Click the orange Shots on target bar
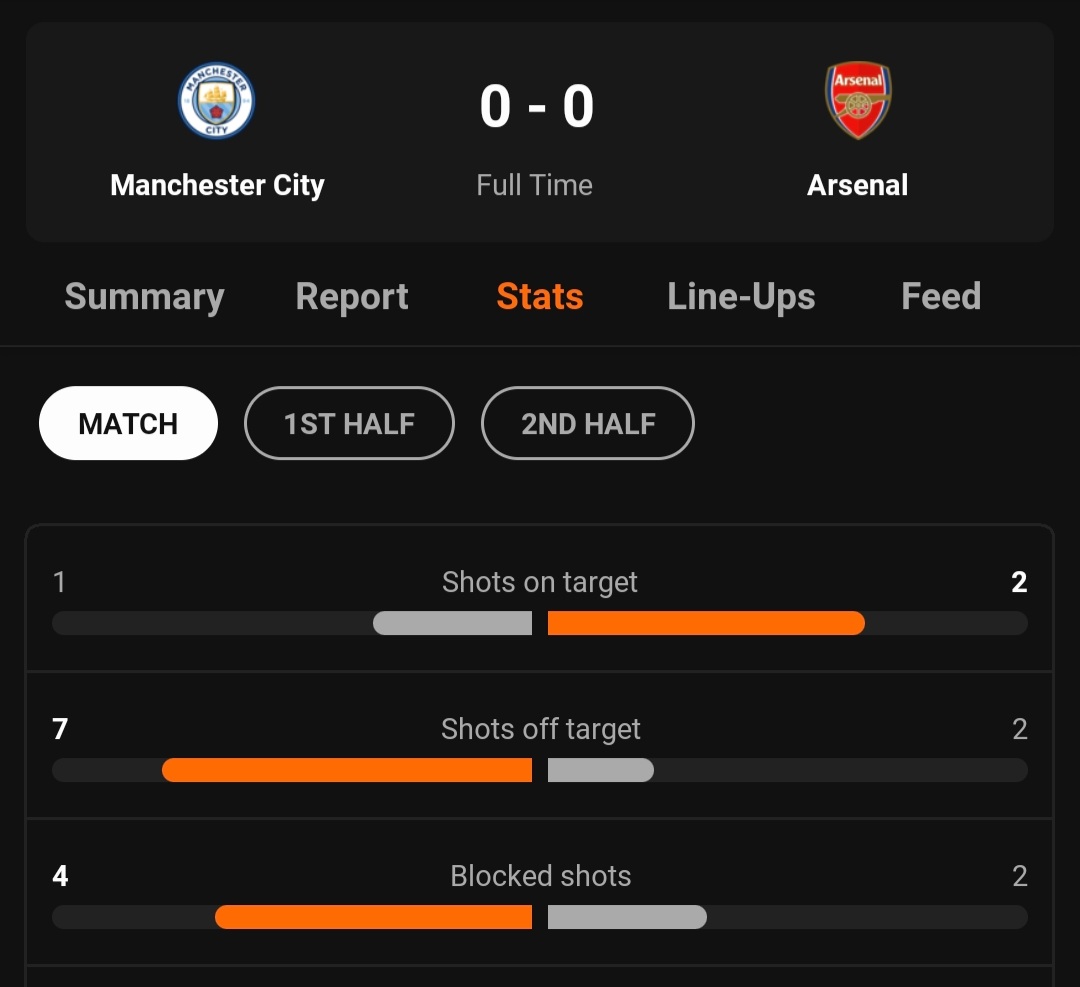This screenshot has height=987, width=1080. (706, 623)
